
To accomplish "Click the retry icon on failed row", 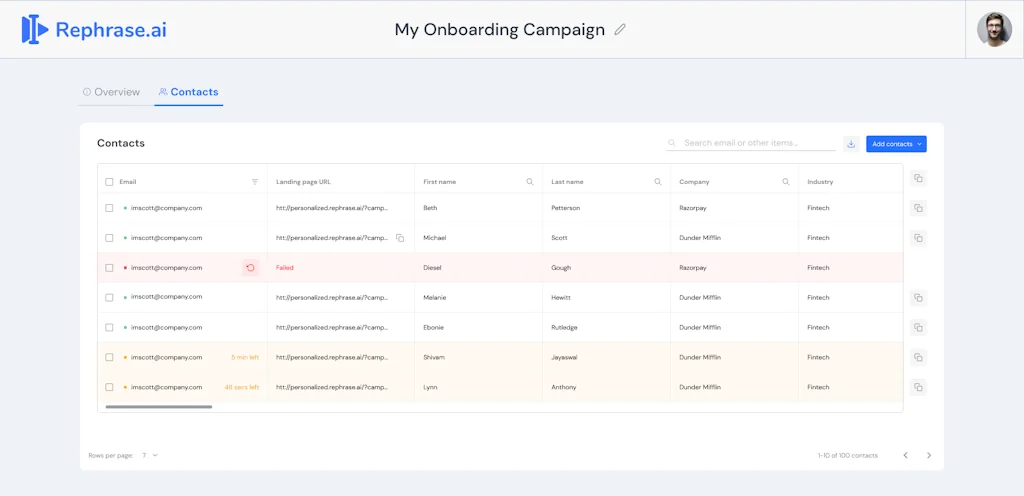I will tap(250, 268).
